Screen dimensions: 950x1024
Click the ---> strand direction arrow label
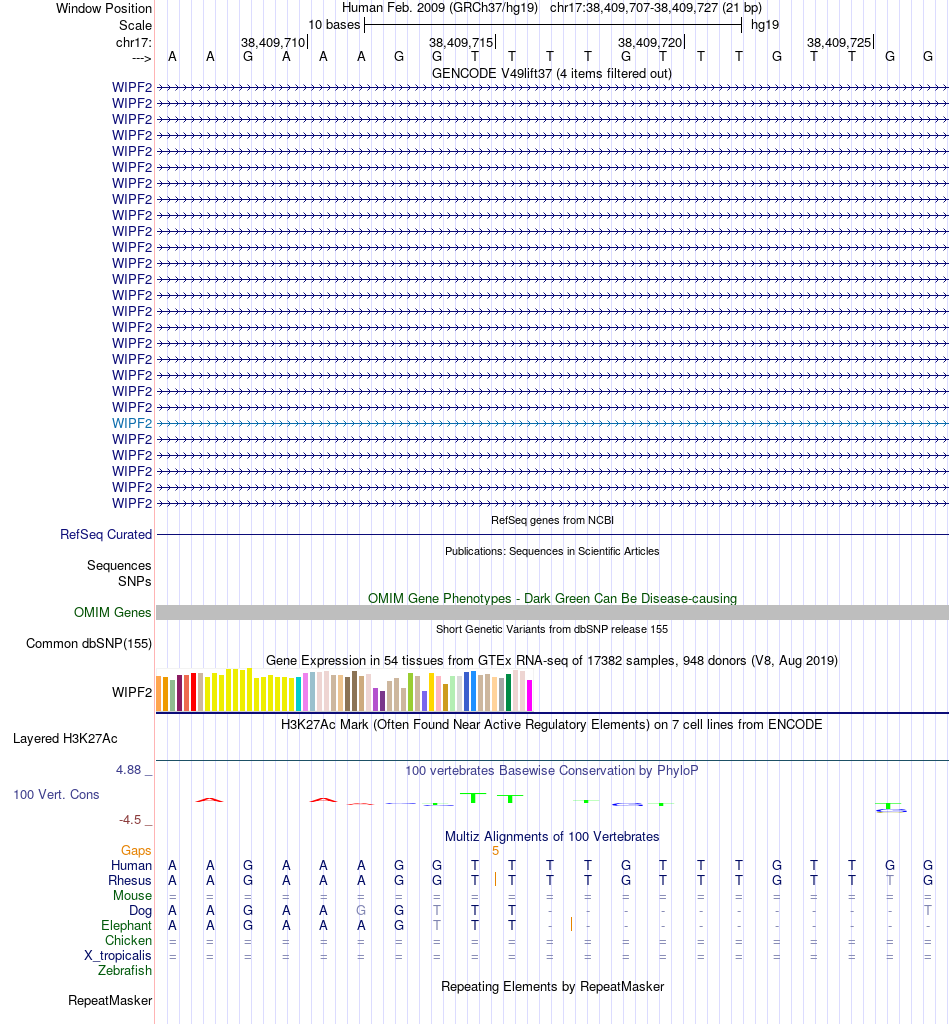142,59
